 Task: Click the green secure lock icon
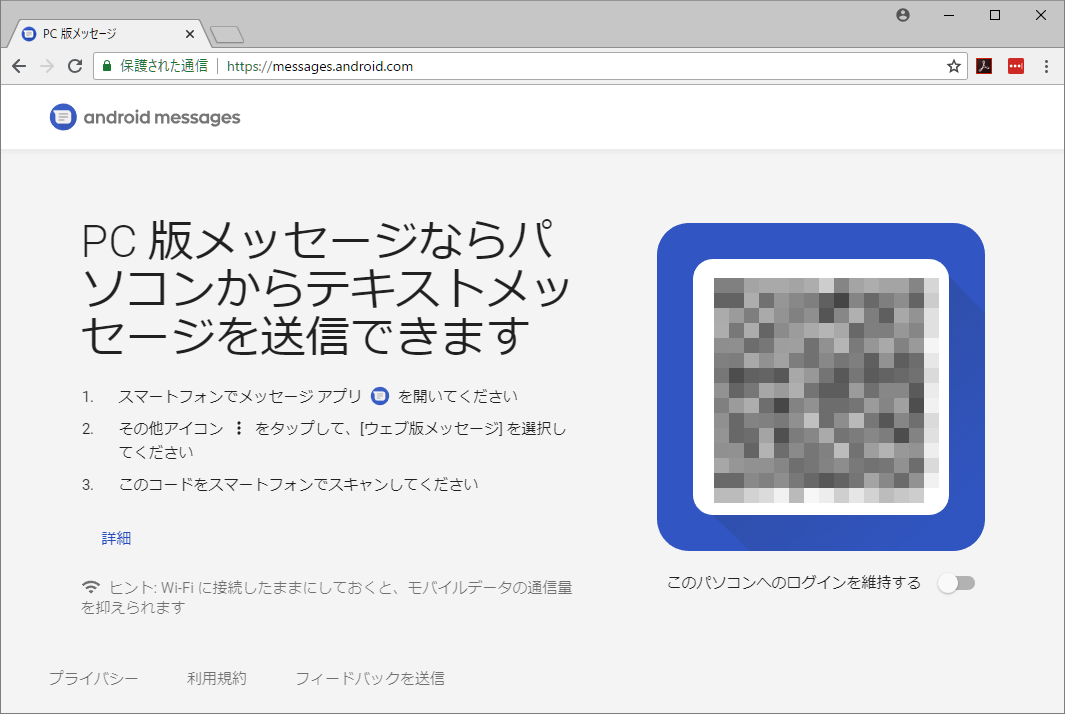click(107, 66)
